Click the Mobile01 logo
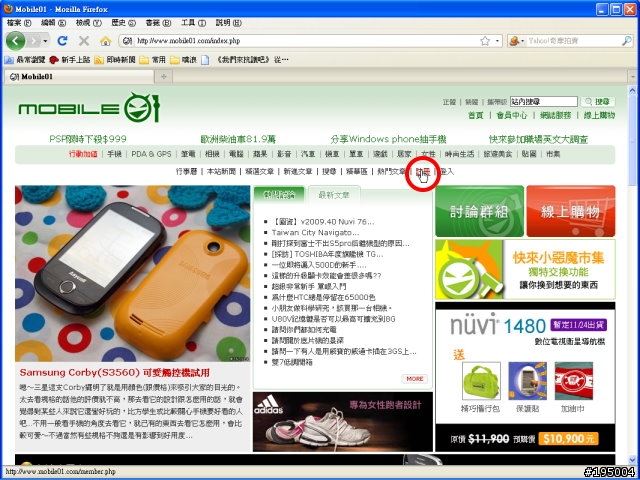Screen dimensions: 640x480 89,108
